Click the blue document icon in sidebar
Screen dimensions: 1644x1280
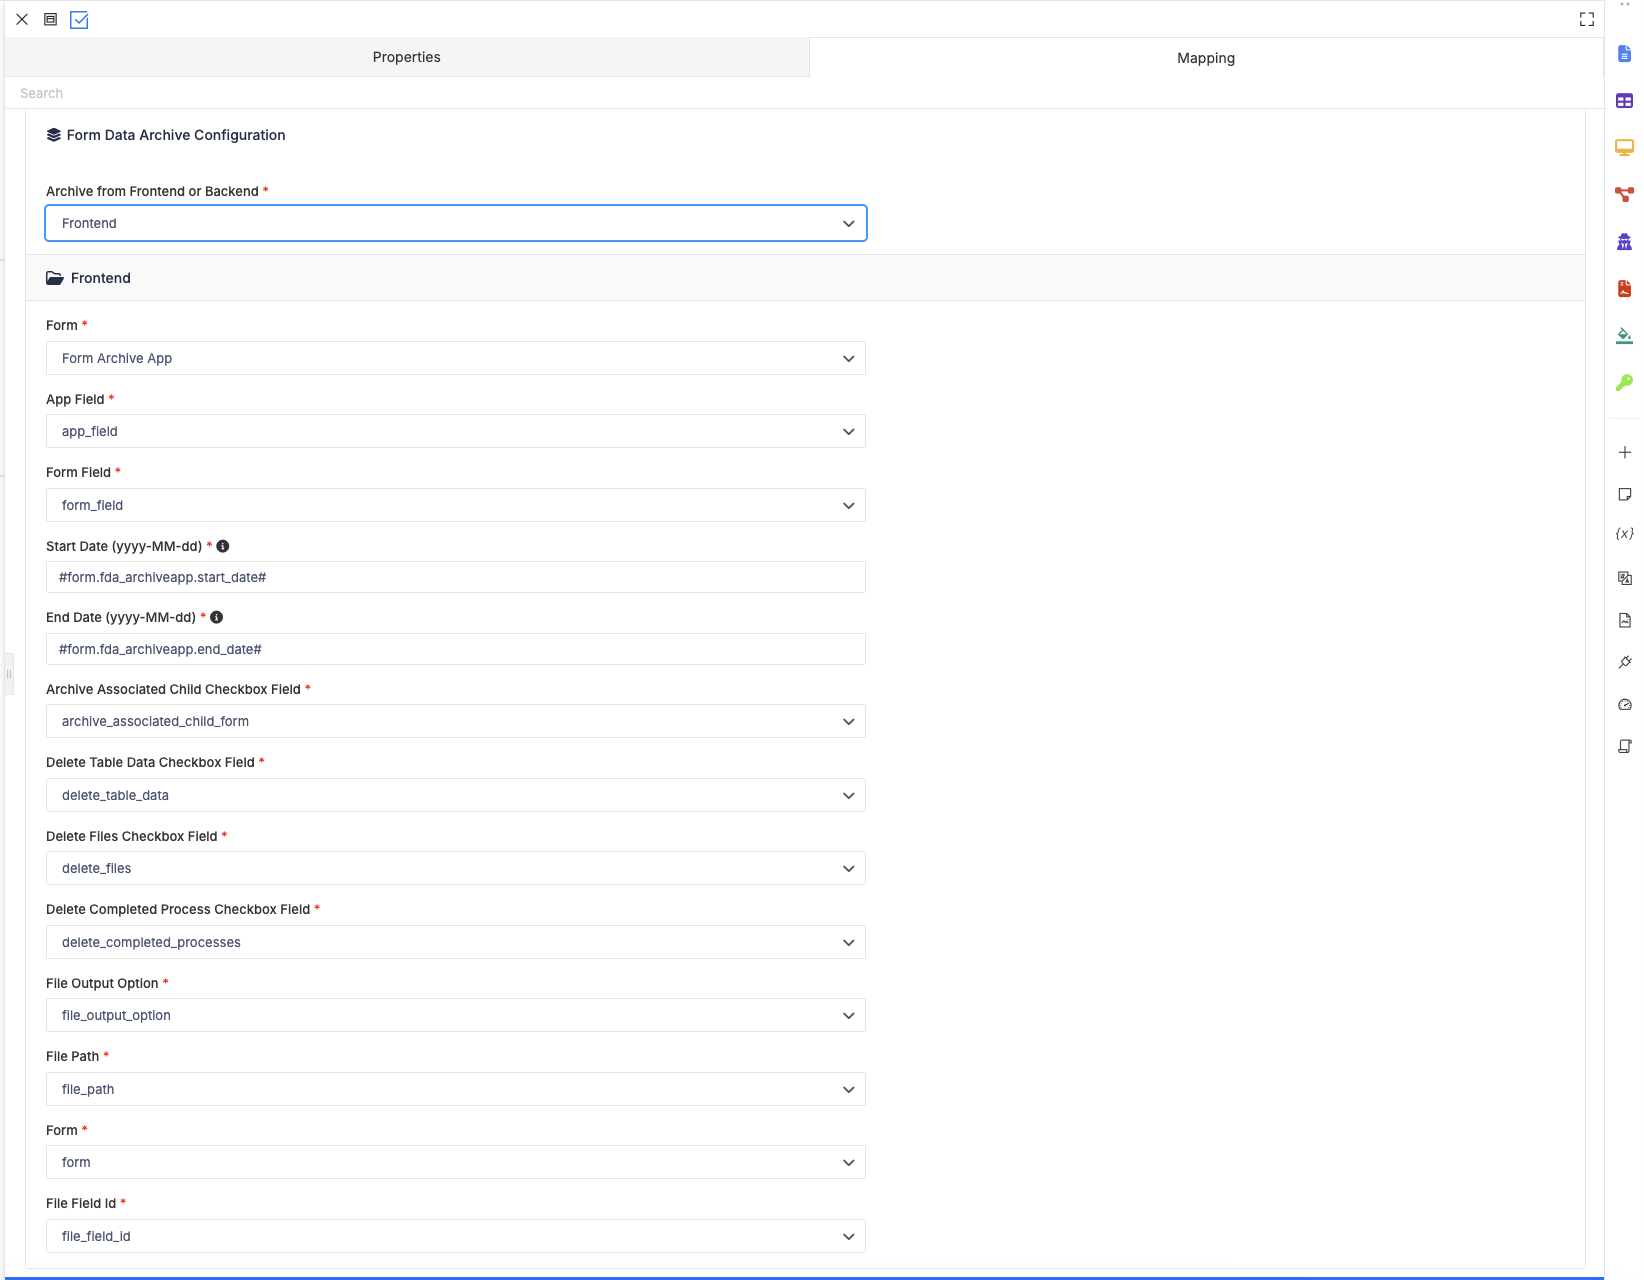pyautogui.click(x=1624, y=54)
